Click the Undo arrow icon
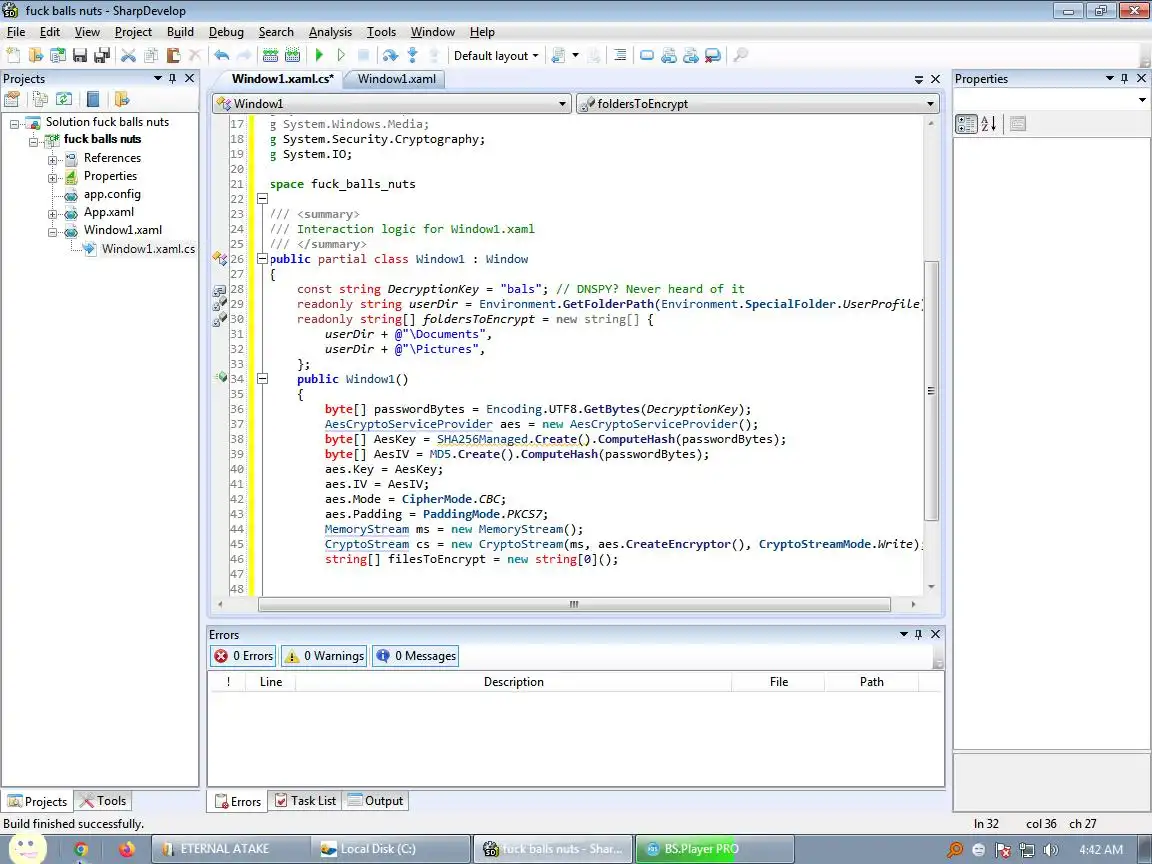This screenshot has height=864, width=1152. coord(221,55)
